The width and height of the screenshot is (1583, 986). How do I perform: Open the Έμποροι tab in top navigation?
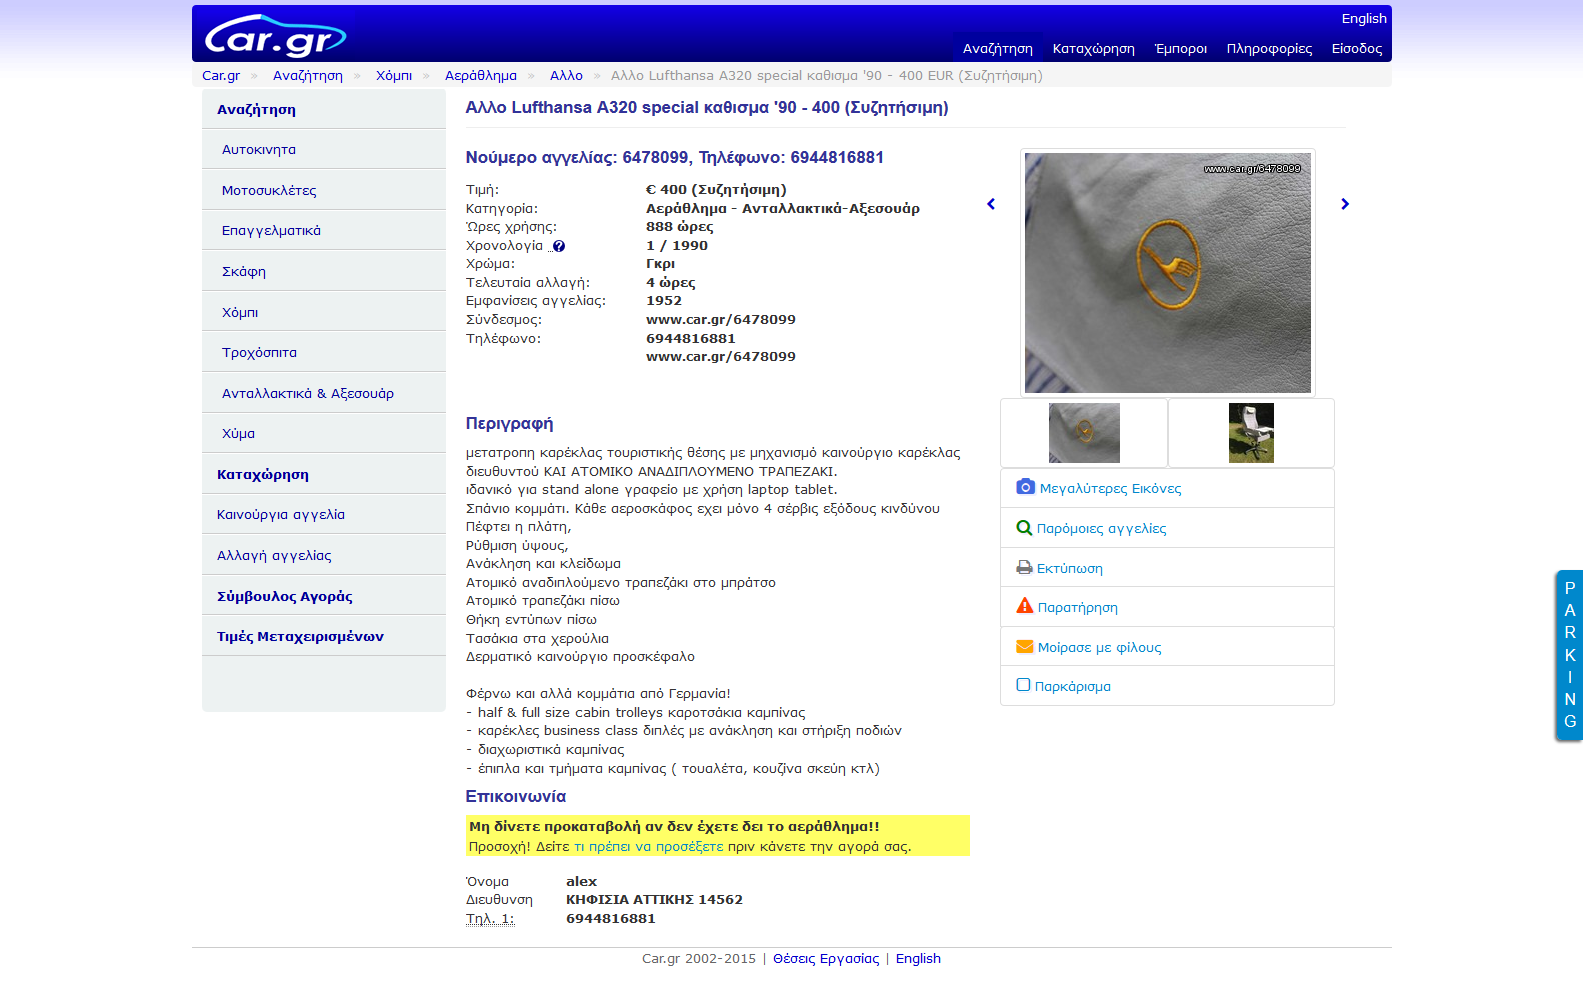(x=1180, y=48)
